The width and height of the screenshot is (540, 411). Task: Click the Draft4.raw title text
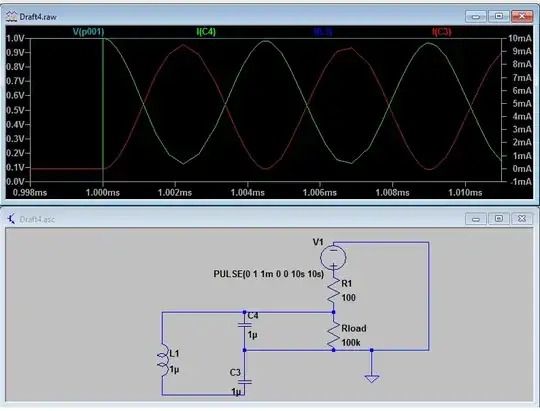38,17
